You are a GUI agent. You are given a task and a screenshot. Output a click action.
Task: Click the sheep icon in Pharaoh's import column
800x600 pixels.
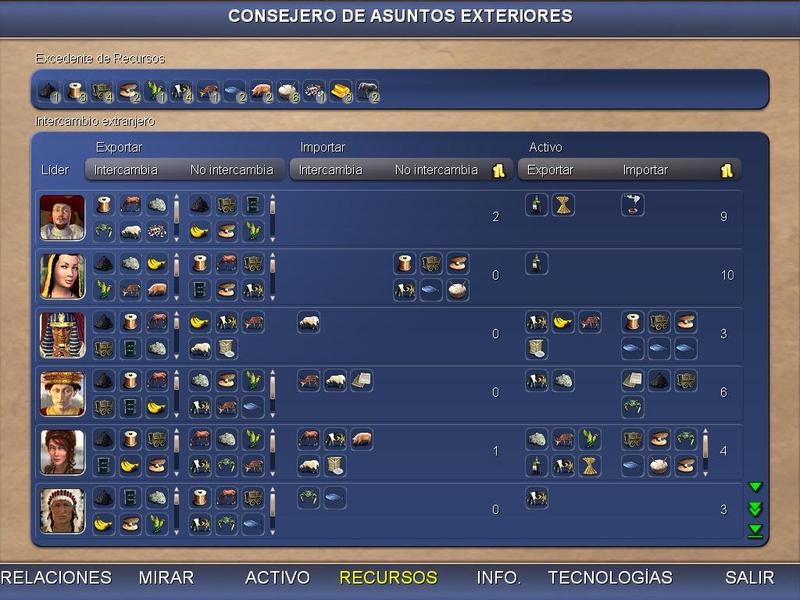(309, 322)
